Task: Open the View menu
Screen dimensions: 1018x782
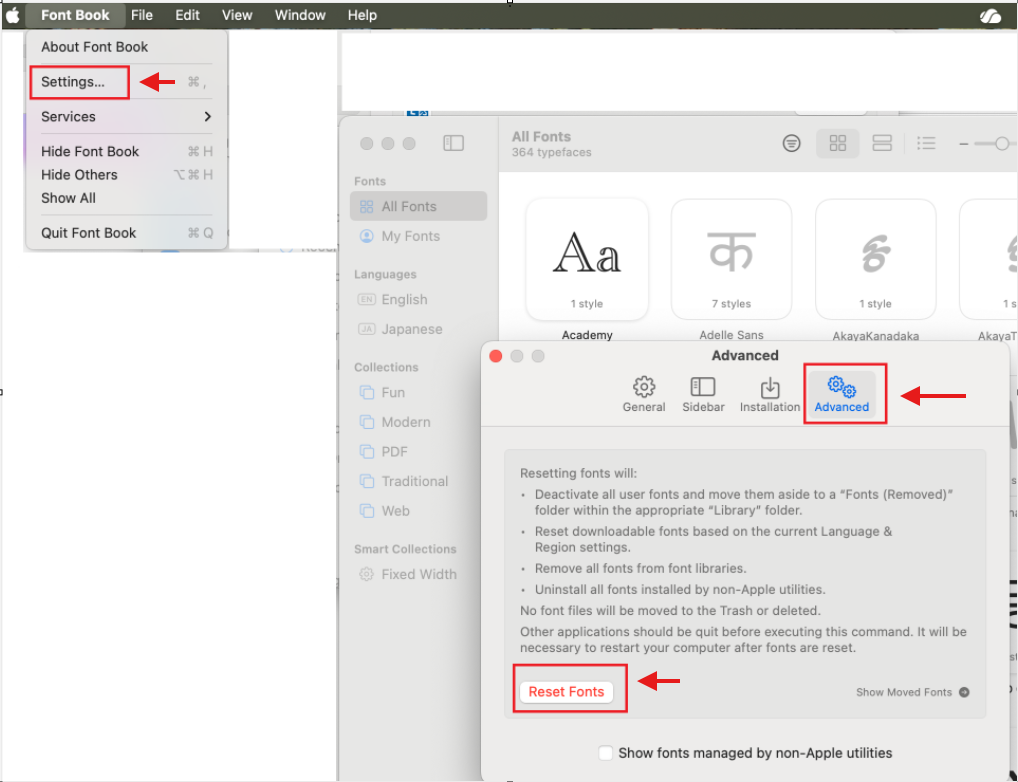Action: point(237,15)
